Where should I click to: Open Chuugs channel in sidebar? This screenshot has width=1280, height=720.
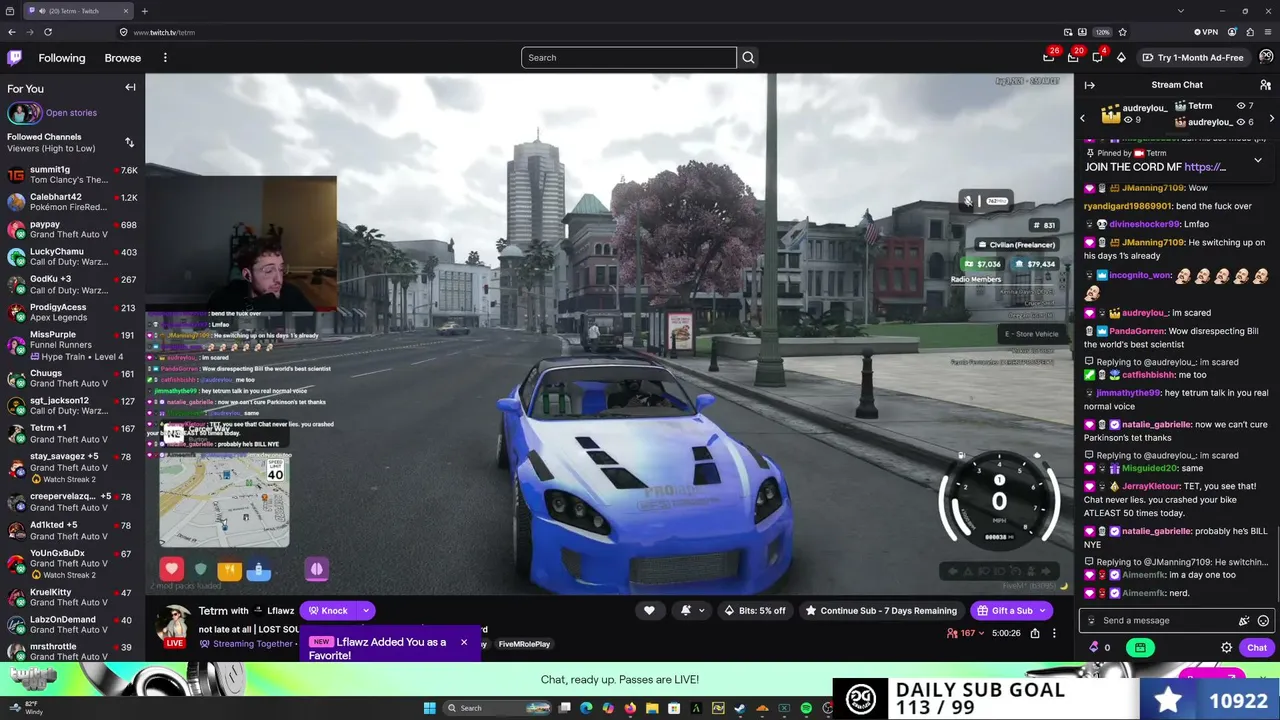coord(70,378)
